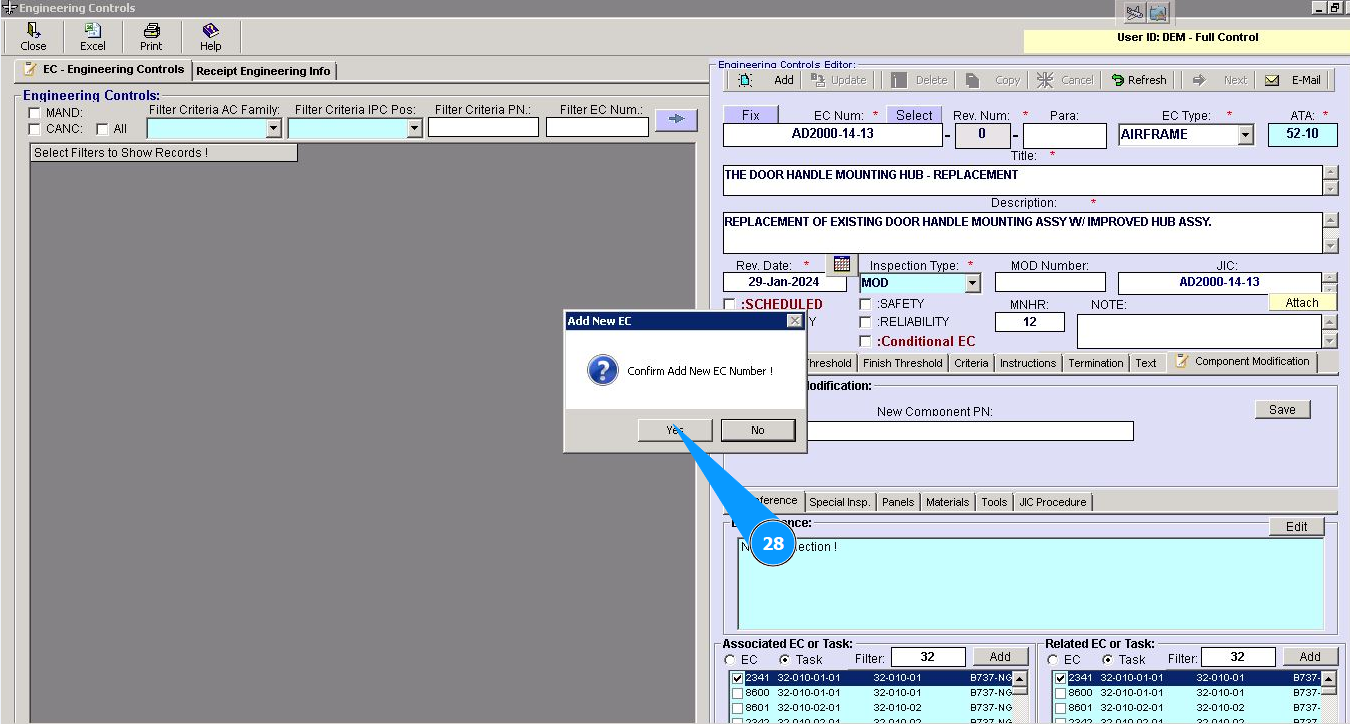Expand the EC Type dropdown showing AIRFRAME

pyautogui.click(x=1245, y=135)
